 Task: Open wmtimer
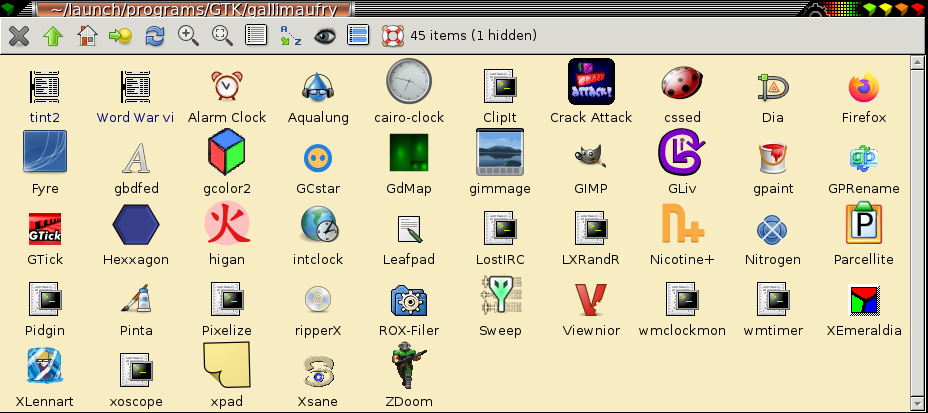[x=773, y=299]
